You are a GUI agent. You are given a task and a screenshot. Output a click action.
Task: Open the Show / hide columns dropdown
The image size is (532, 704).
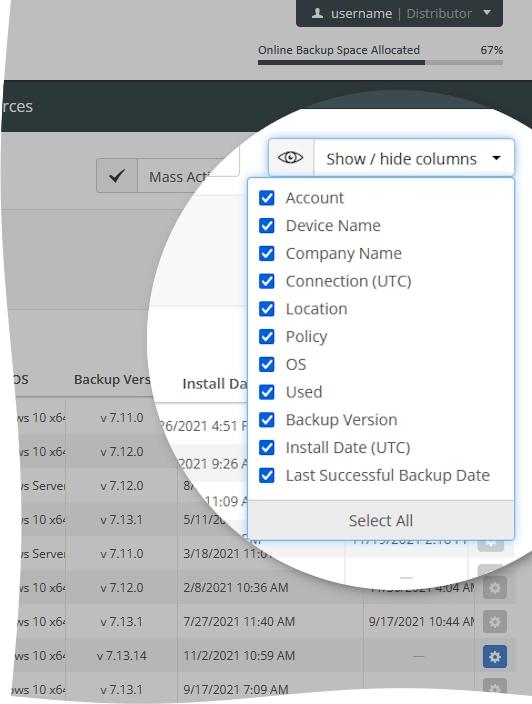tap(391, 158)
